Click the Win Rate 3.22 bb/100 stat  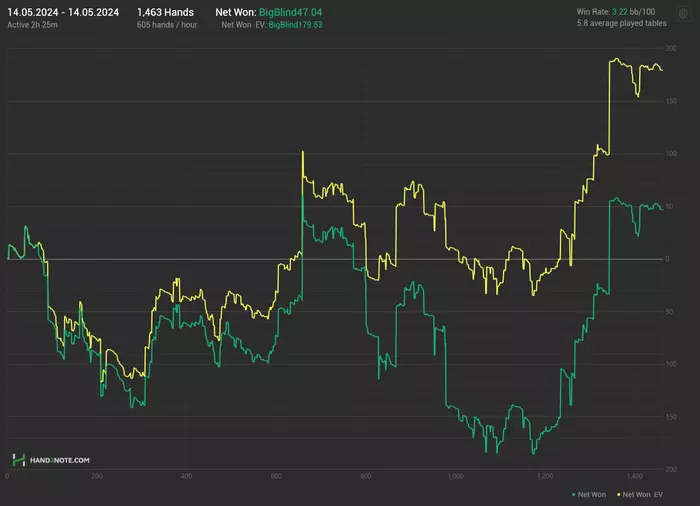(622, 12)
